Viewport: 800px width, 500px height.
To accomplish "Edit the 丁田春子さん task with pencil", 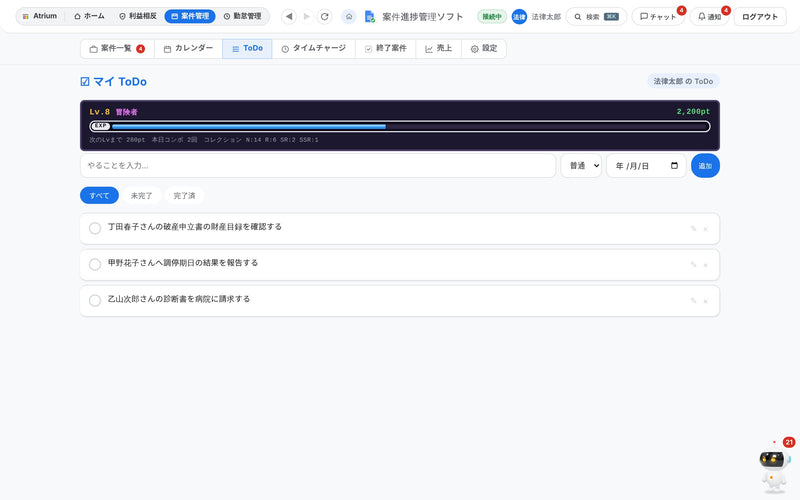I will click(x=693, y=229).
